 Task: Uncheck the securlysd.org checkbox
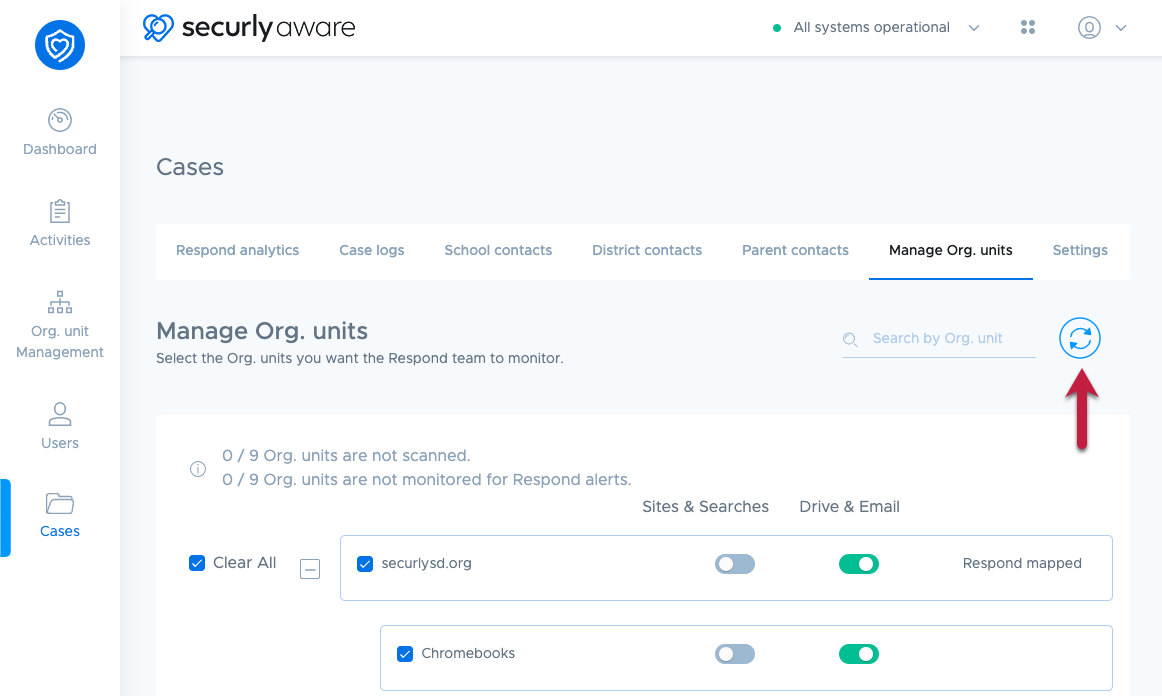[x=365, y=564]
